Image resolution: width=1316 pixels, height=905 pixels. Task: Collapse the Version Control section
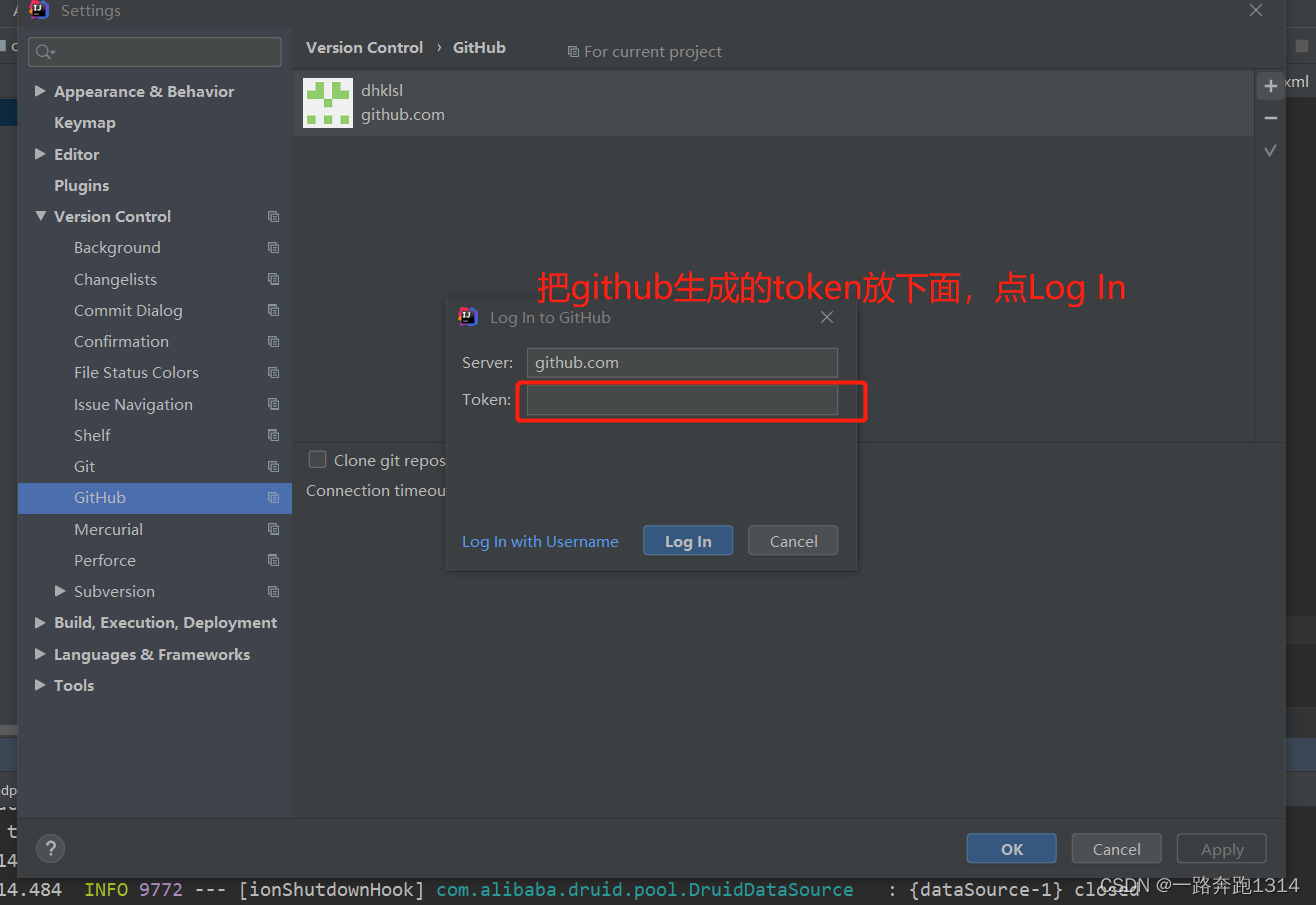click(x=40, y=216)
